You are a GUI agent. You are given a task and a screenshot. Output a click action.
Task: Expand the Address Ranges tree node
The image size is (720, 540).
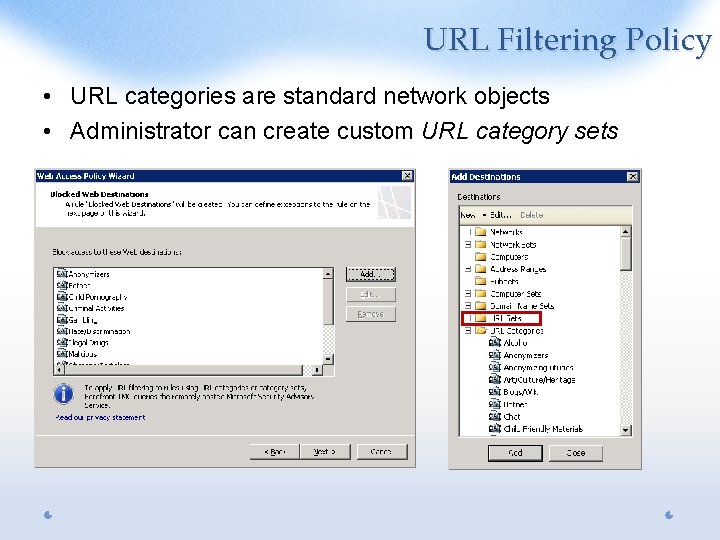pos(468,269)
